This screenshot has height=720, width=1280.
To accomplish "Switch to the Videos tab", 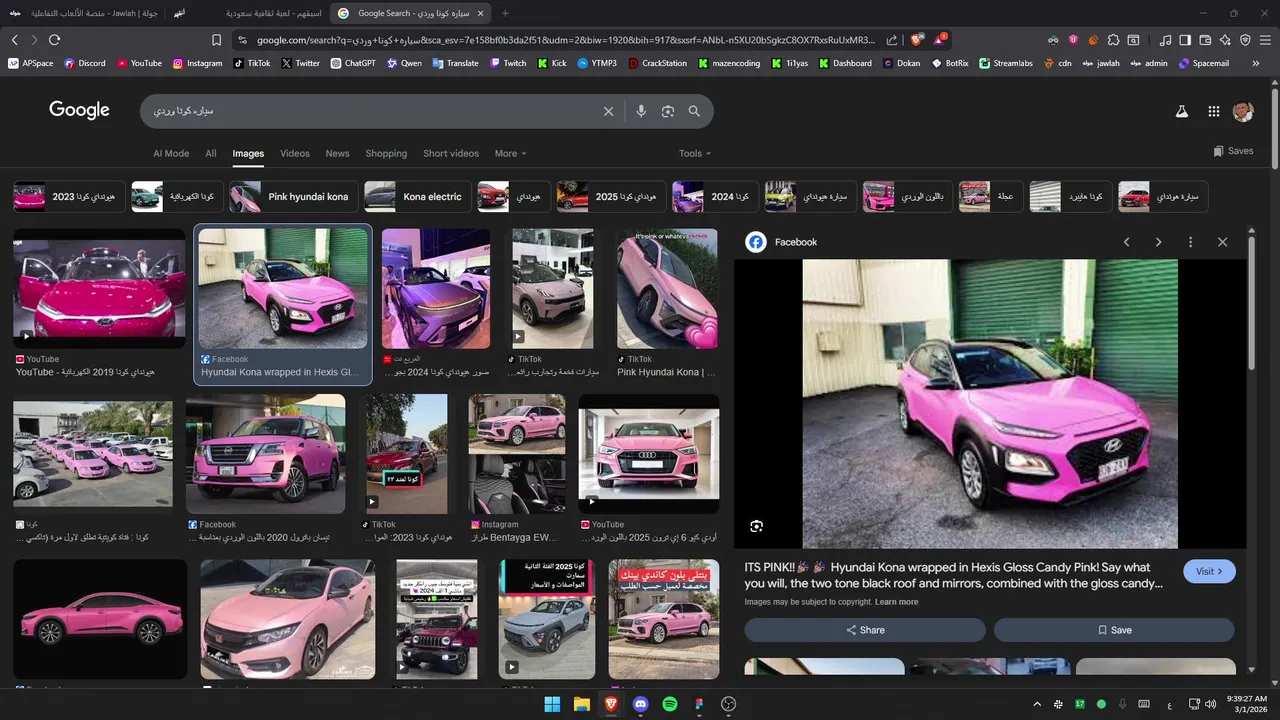I will point(295,153).
